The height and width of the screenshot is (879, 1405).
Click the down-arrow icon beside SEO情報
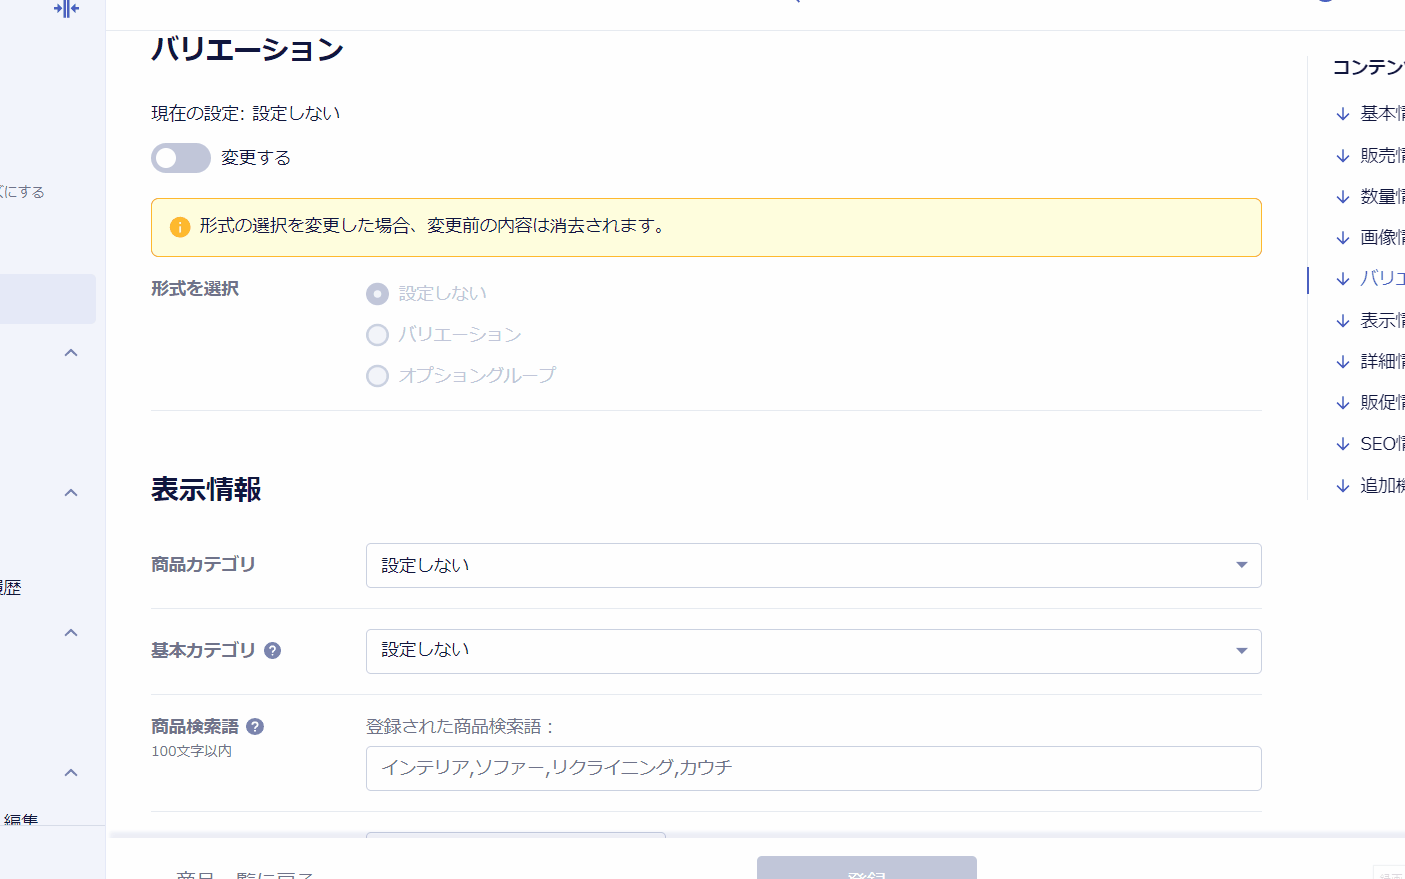[1343, 444]
